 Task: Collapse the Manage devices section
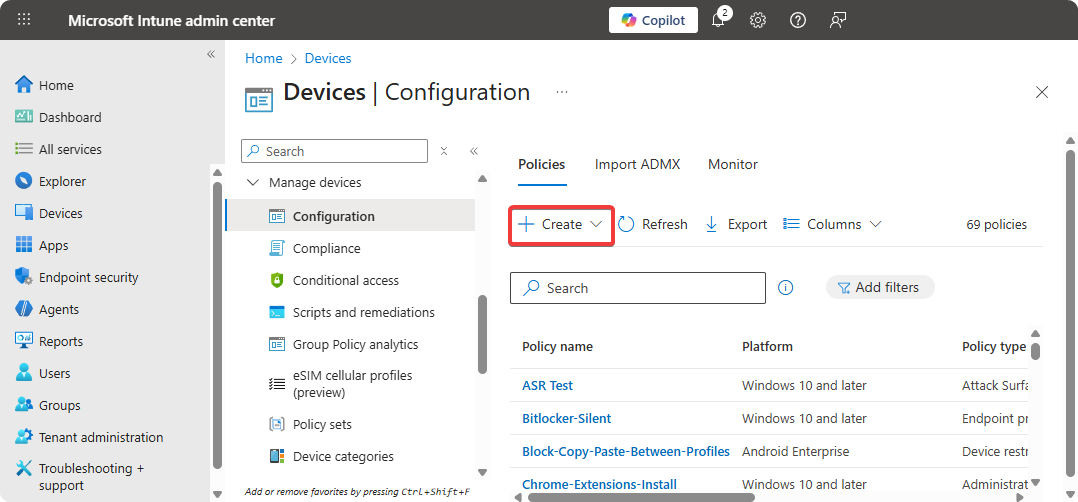(252, 183)
